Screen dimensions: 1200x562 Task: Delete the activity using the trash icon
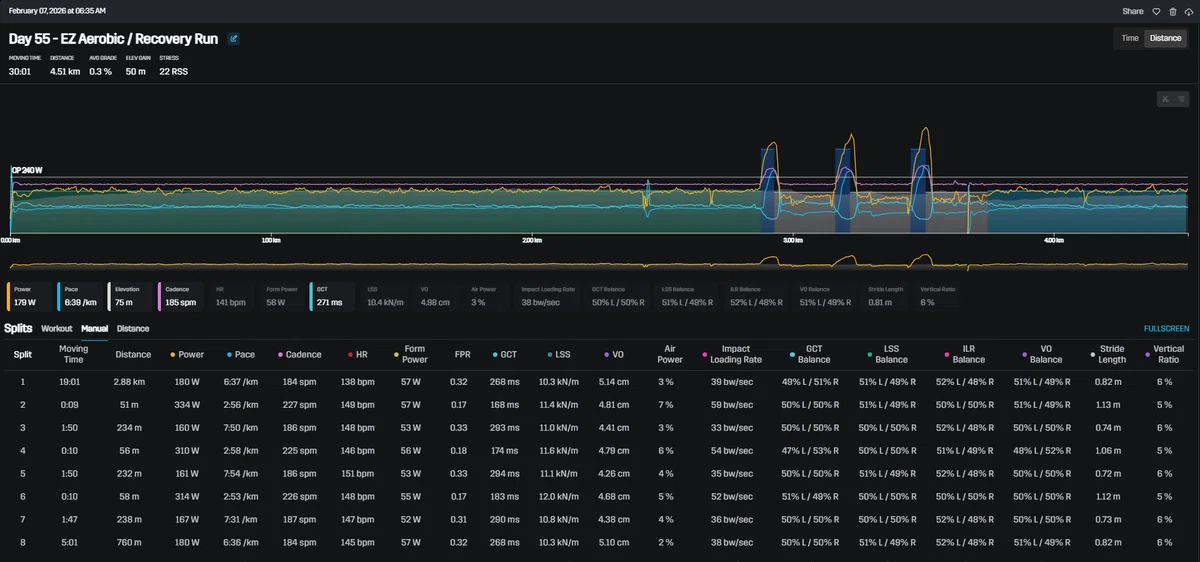(1172, 11)
